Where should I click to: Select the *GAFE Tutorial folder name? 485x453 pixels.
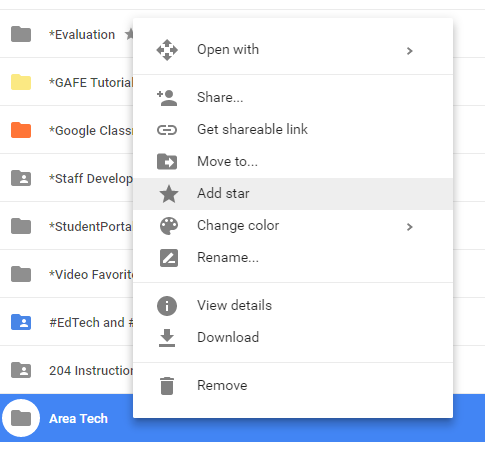91,83
